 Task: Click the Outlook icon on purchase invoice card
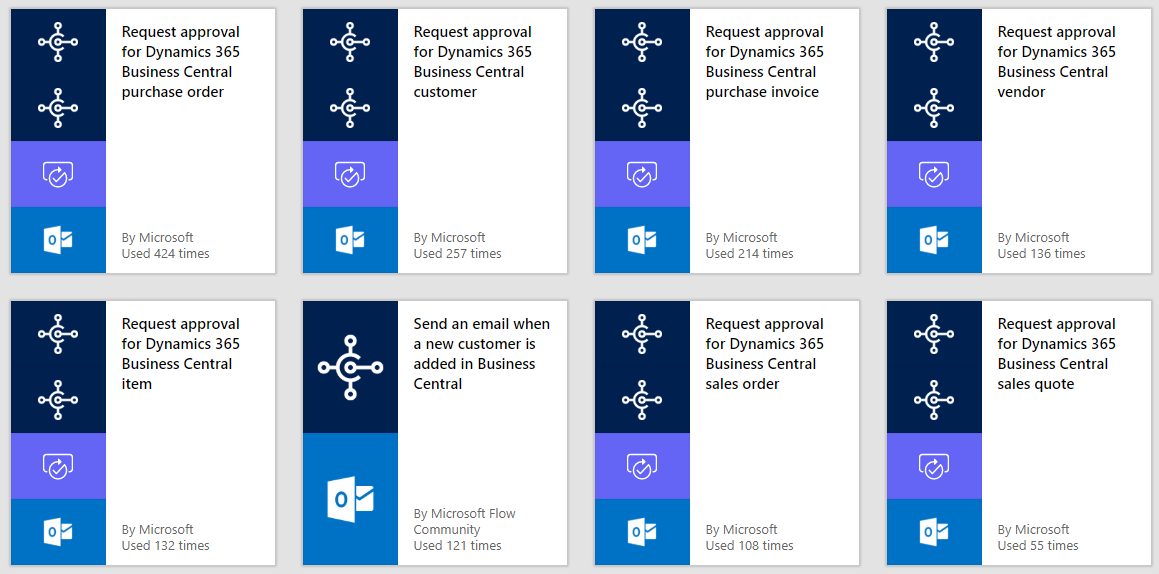point(642,240)
